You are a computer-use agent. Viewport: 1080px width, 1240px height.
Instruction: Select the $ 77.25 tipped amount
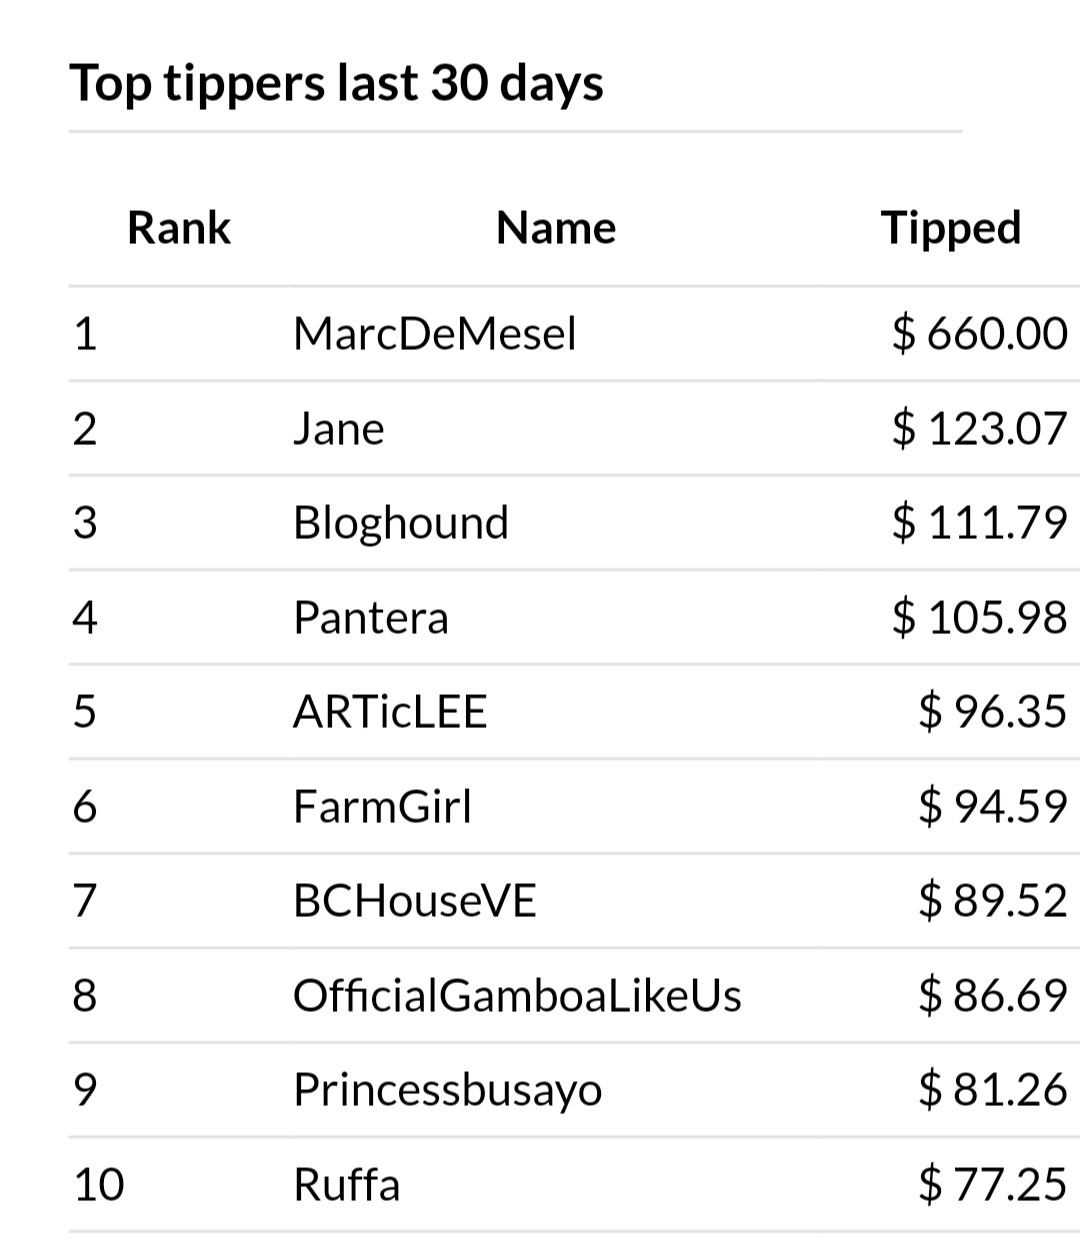[993, 1184]
